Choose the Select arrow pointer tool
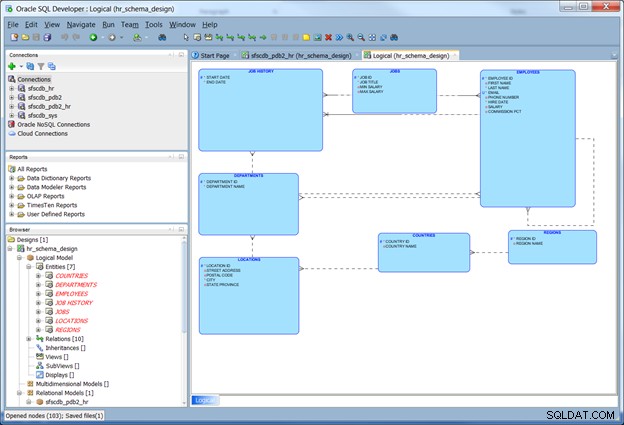Image resolution: width=624 pixels, height=425 pixels. [x=186, y=37]
